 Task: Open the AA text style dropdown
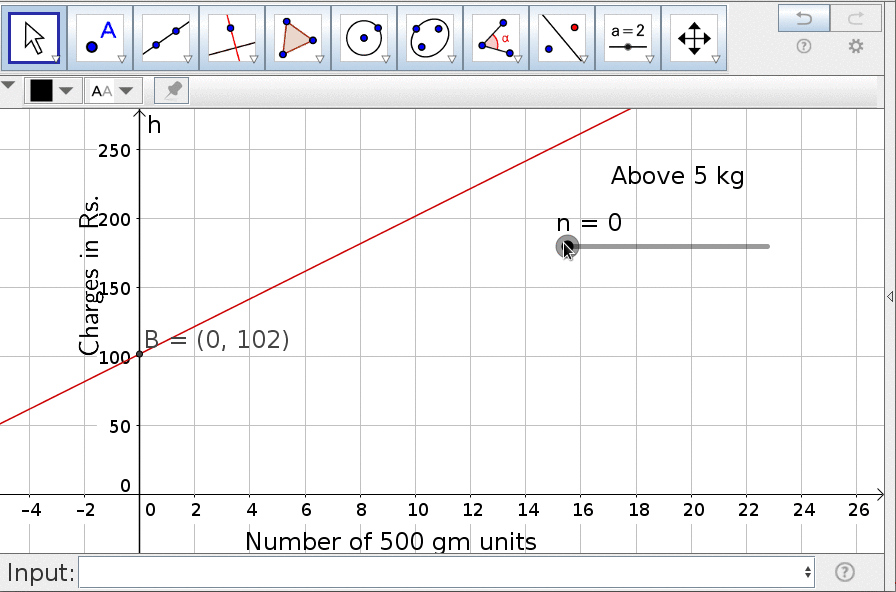(x=124, y=89)
